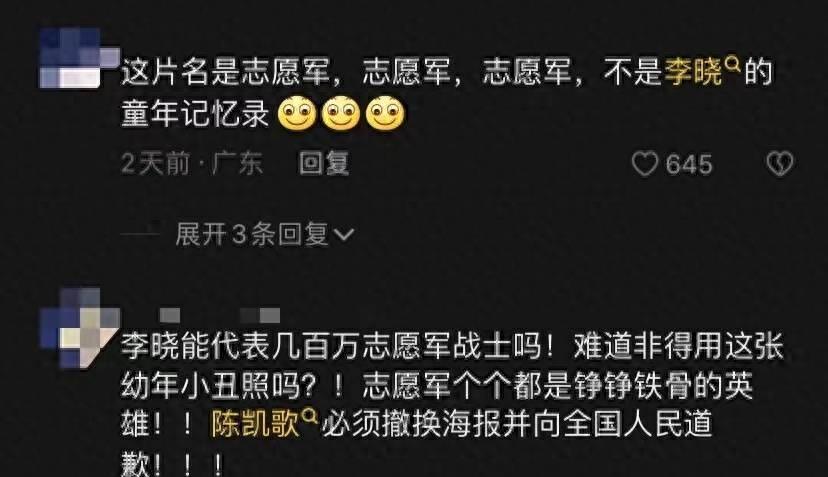Click the 广东 location label
Screen dimensions: 828x477
[x=238, y=163]
